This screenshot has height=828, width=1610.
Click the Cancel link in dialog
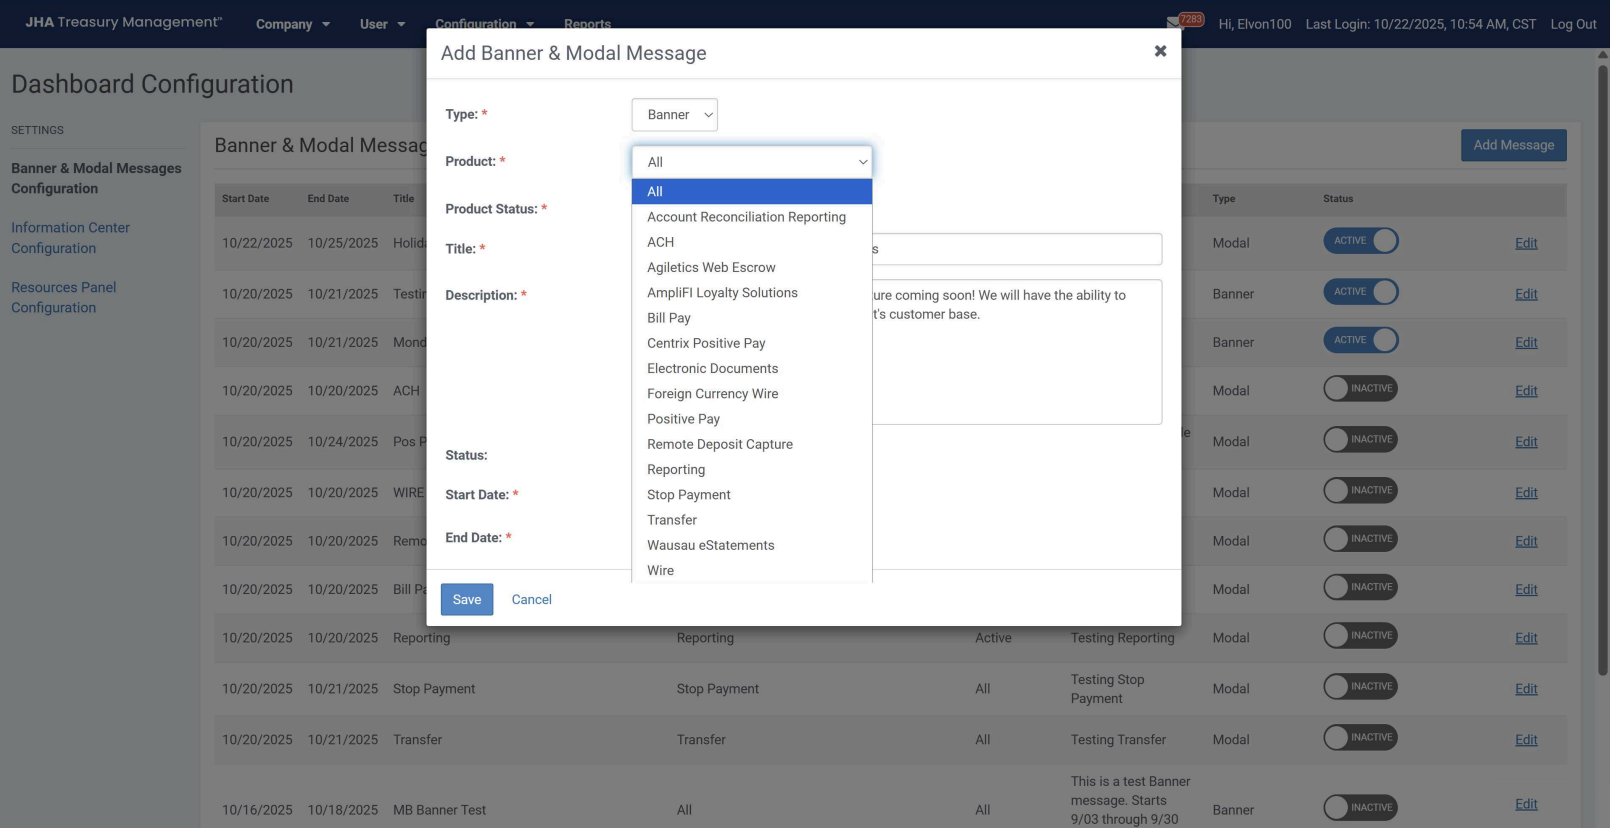pos(531,600)
